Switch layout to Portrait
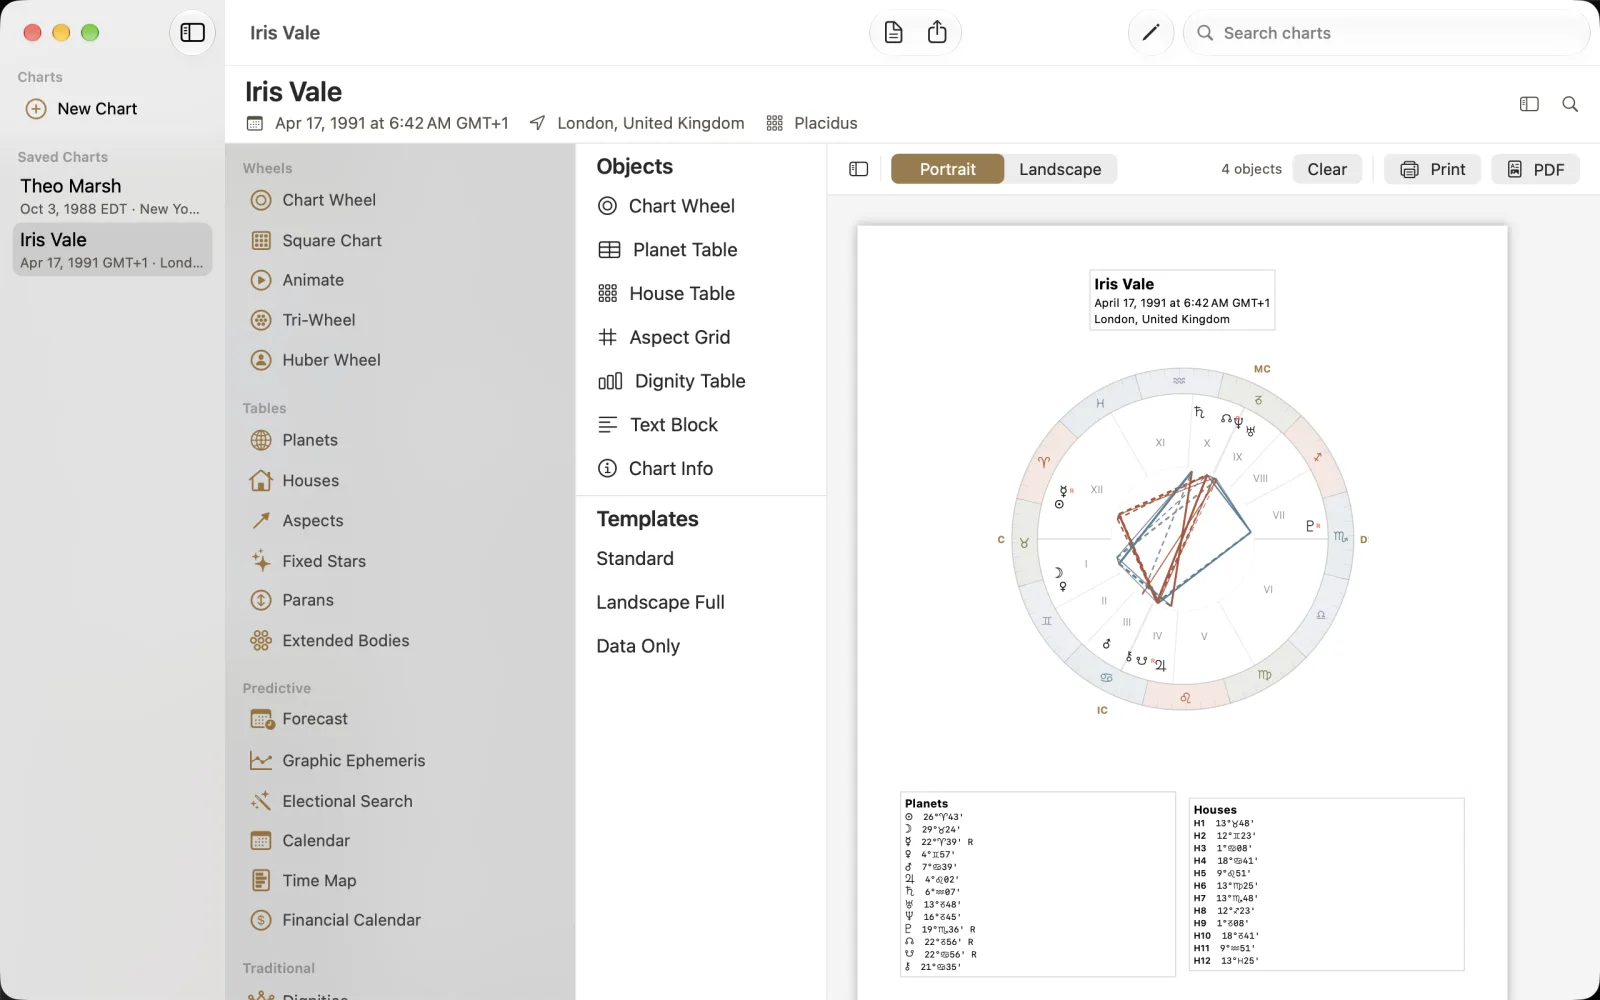1600x1000 pixels. pyautogui.click(x=947, y=169)
